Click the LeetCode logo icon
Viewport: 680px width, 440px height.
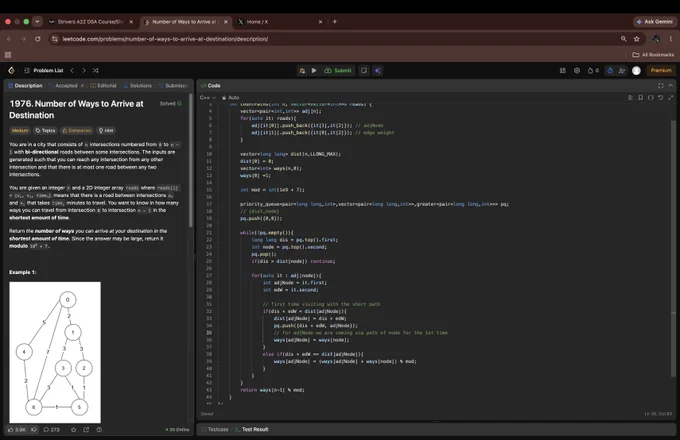pos(11,70)
